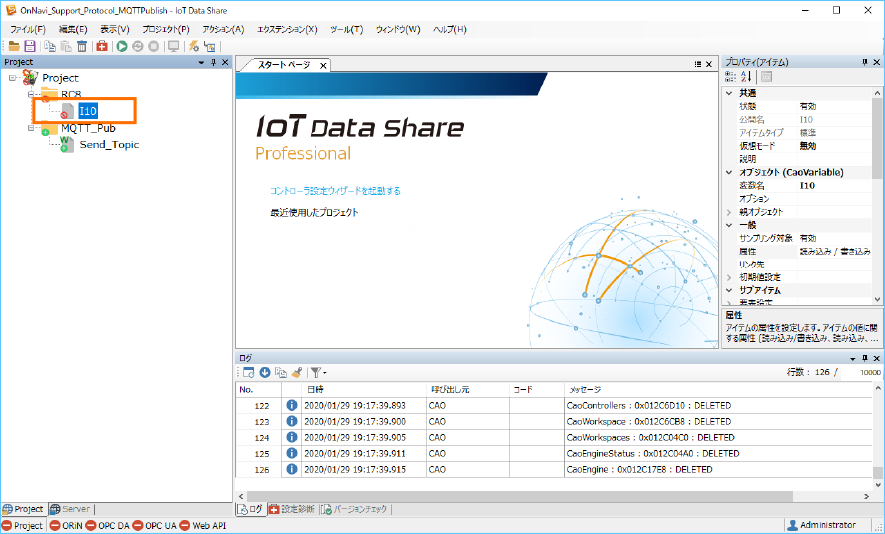Open the アクション(A) menu
Image resolution: width=885 pixels, height=534 pixels.
click(x=223, y=29)
